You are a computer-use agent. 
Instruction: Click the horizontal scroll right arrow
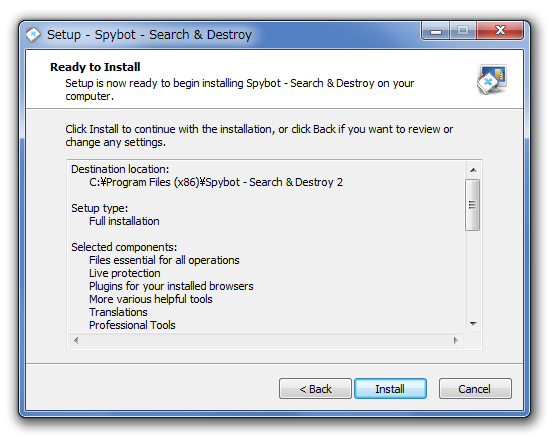tap(456, 340)
